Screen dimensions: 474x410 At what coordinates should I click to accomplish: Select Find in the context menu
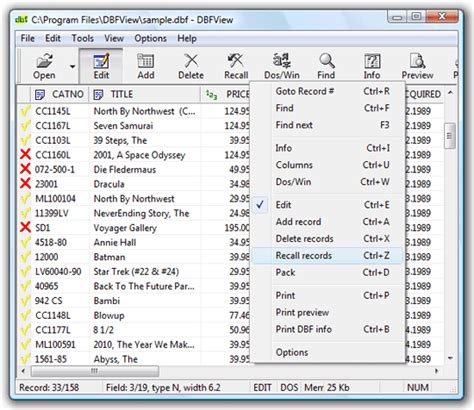[x=328, y=108]
